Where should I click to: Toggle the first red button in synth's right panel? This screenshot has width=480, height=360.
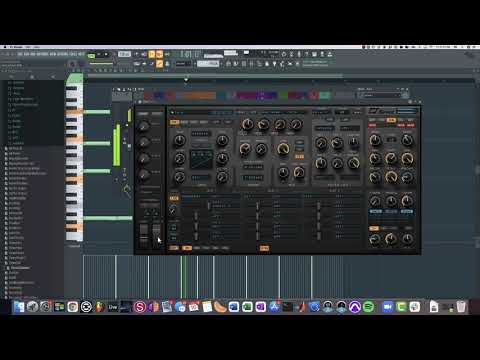pos(372,125)
